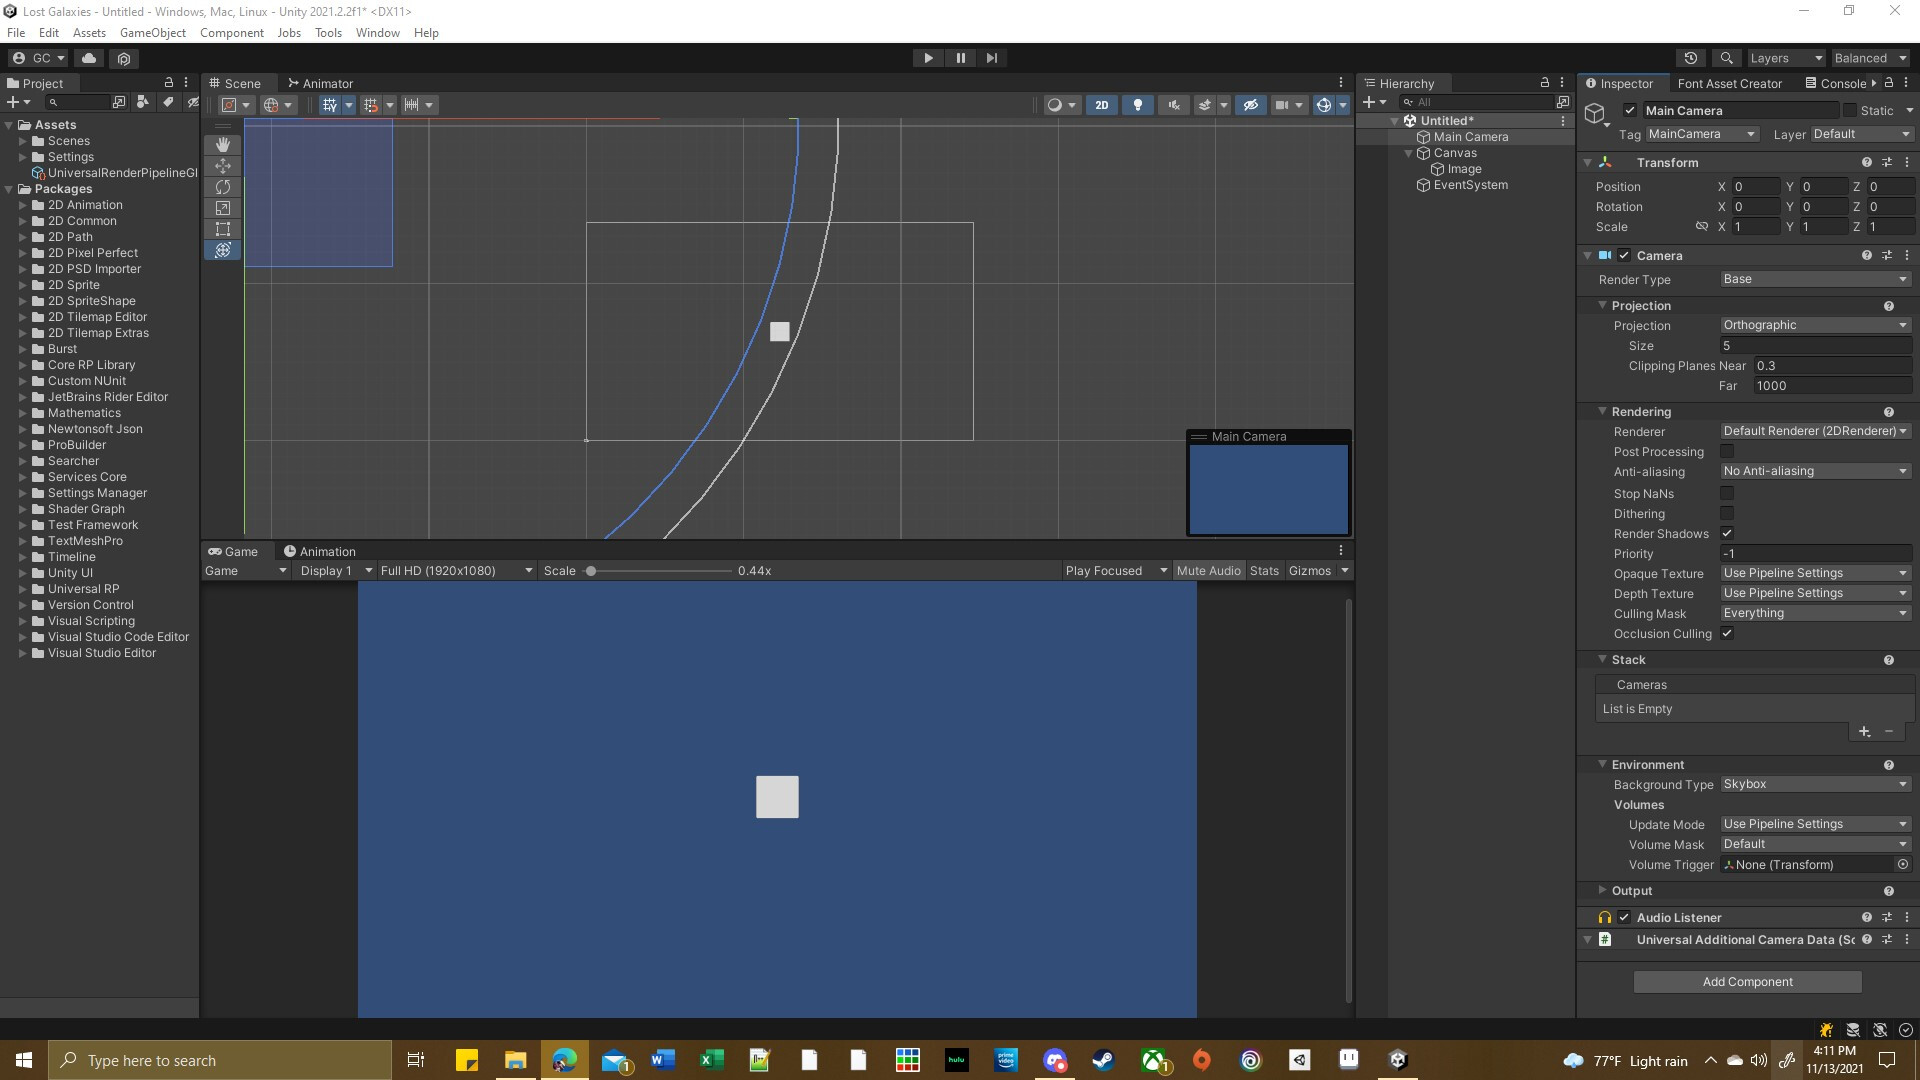The height and width of the screenshot is (1080, 1920).
Task: Uncheck Occlusion Culling
Action: click(1727, 634)
